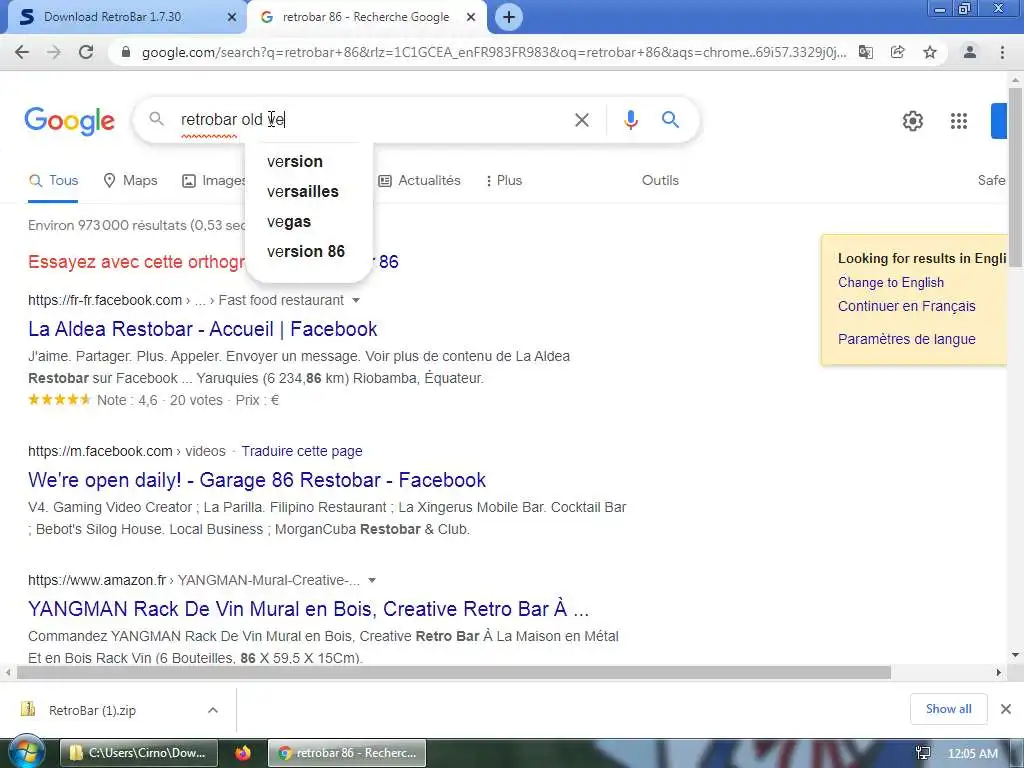Image resolution: width=1024 pixels, height=768 pixels.
Task: Reload the current page
Action: (x=86, y=52)
